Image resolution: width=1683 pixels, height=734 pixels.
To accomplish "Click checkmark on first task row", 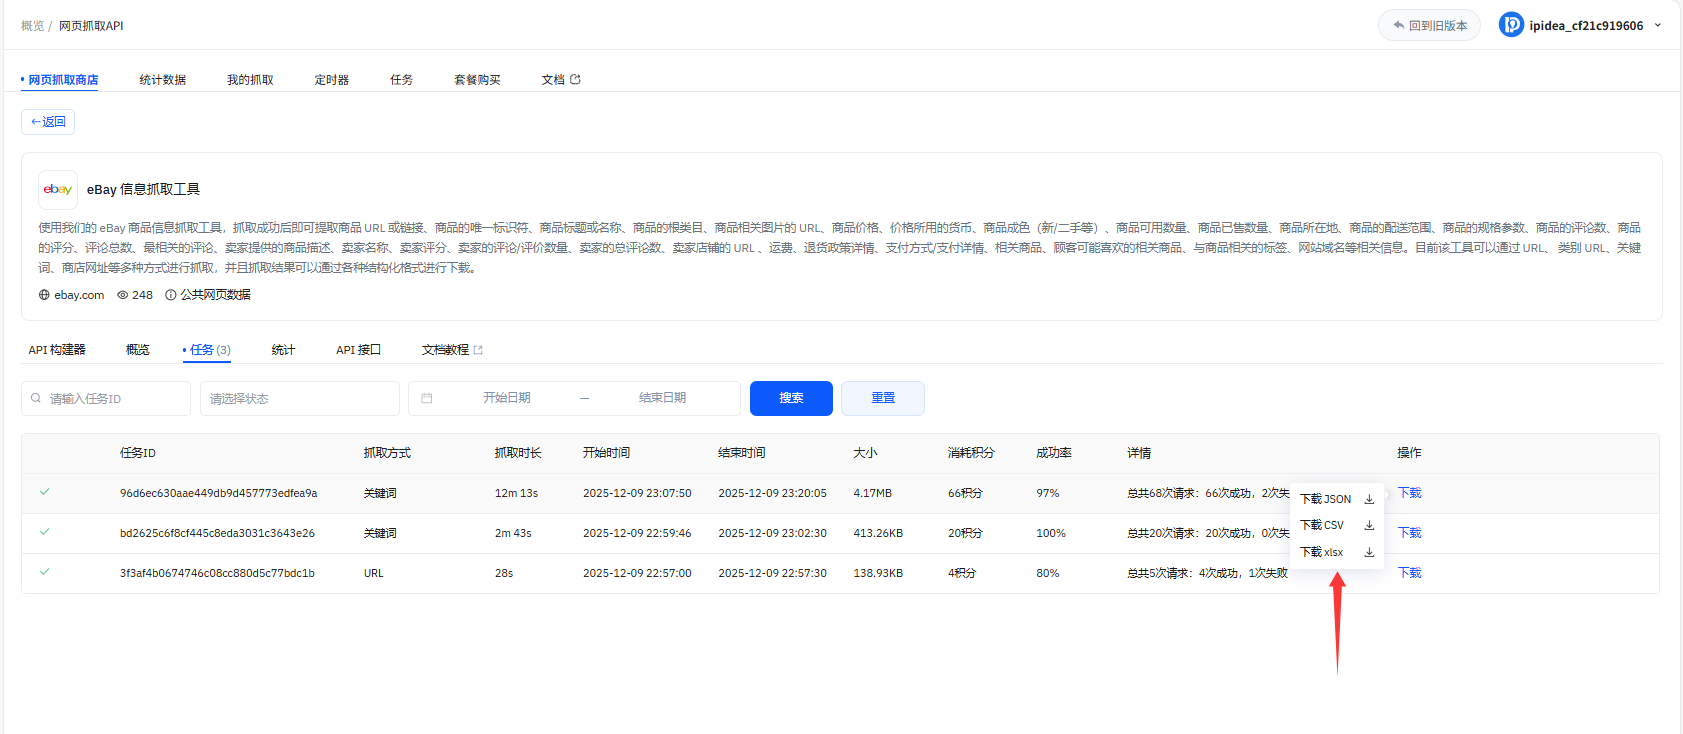I will coord(44,492).
